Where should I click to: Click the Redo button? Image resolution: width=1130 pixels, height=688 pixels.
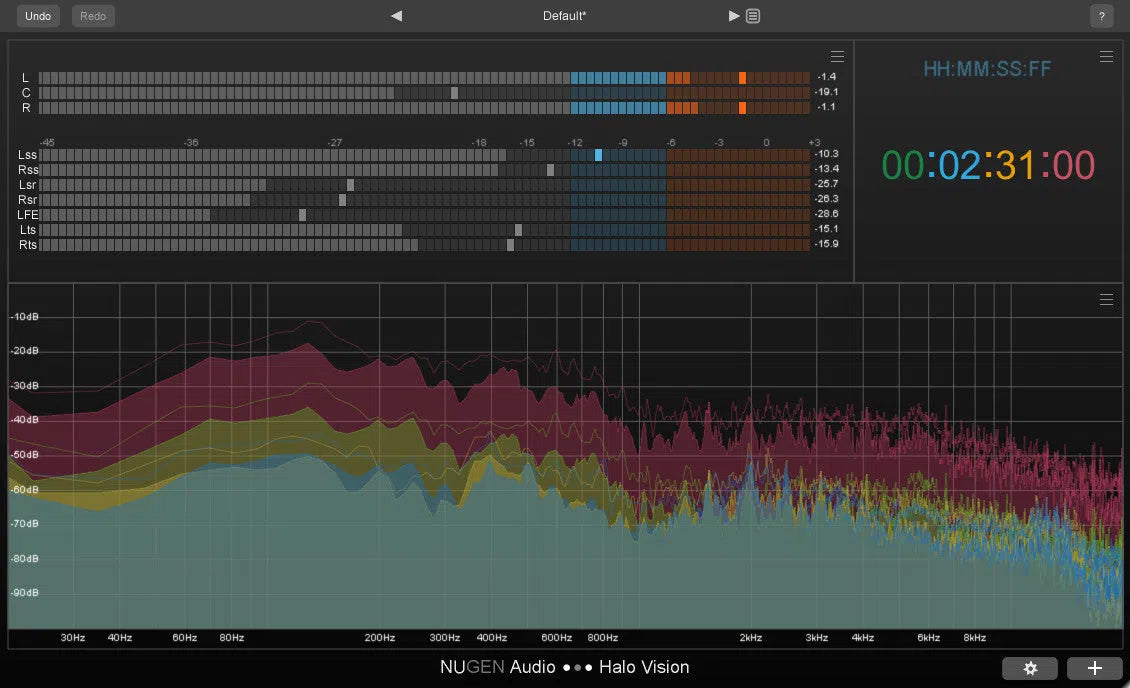(92, 16)
